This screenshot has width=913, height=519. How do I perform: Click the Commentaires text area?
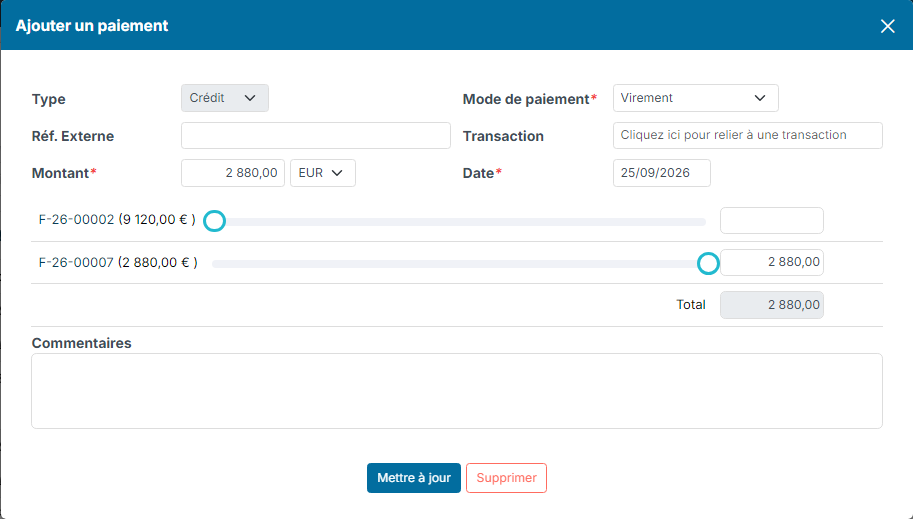point(456,391)
